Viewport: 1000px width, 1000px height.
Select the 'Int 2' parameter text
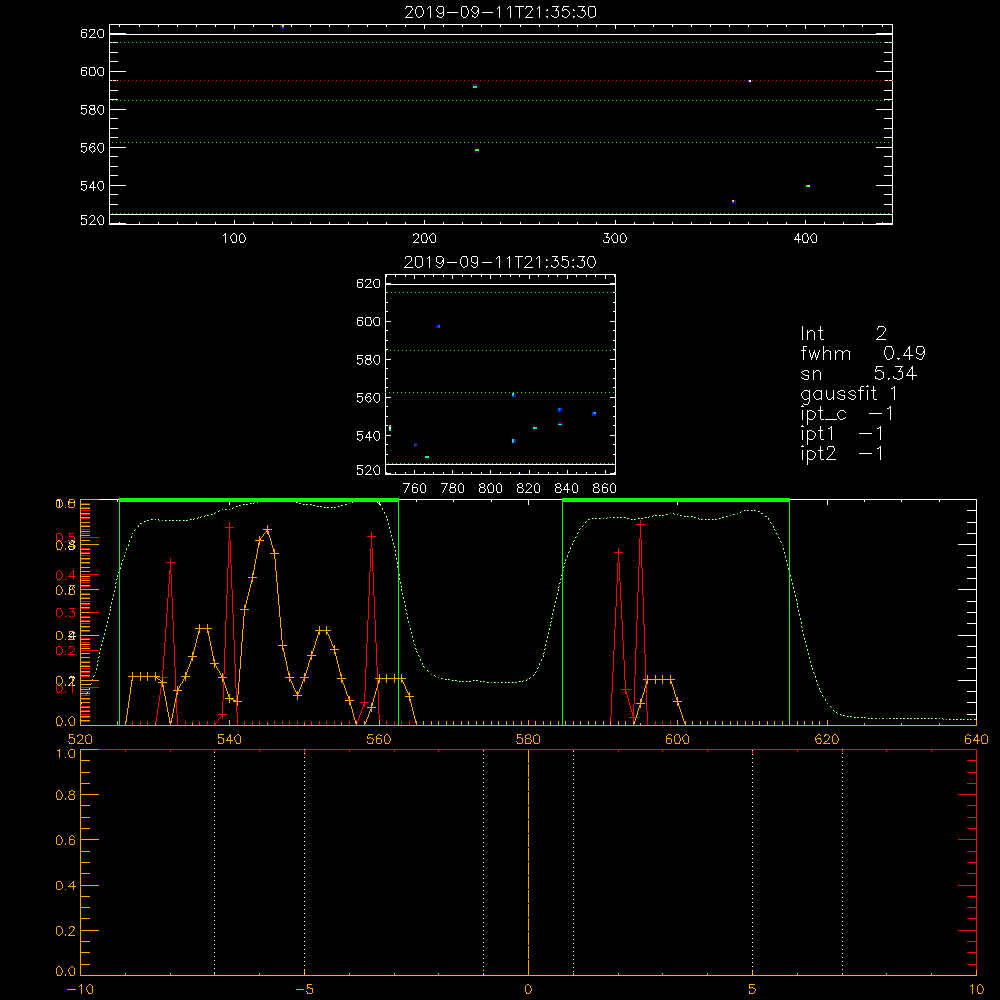(843, 334)
